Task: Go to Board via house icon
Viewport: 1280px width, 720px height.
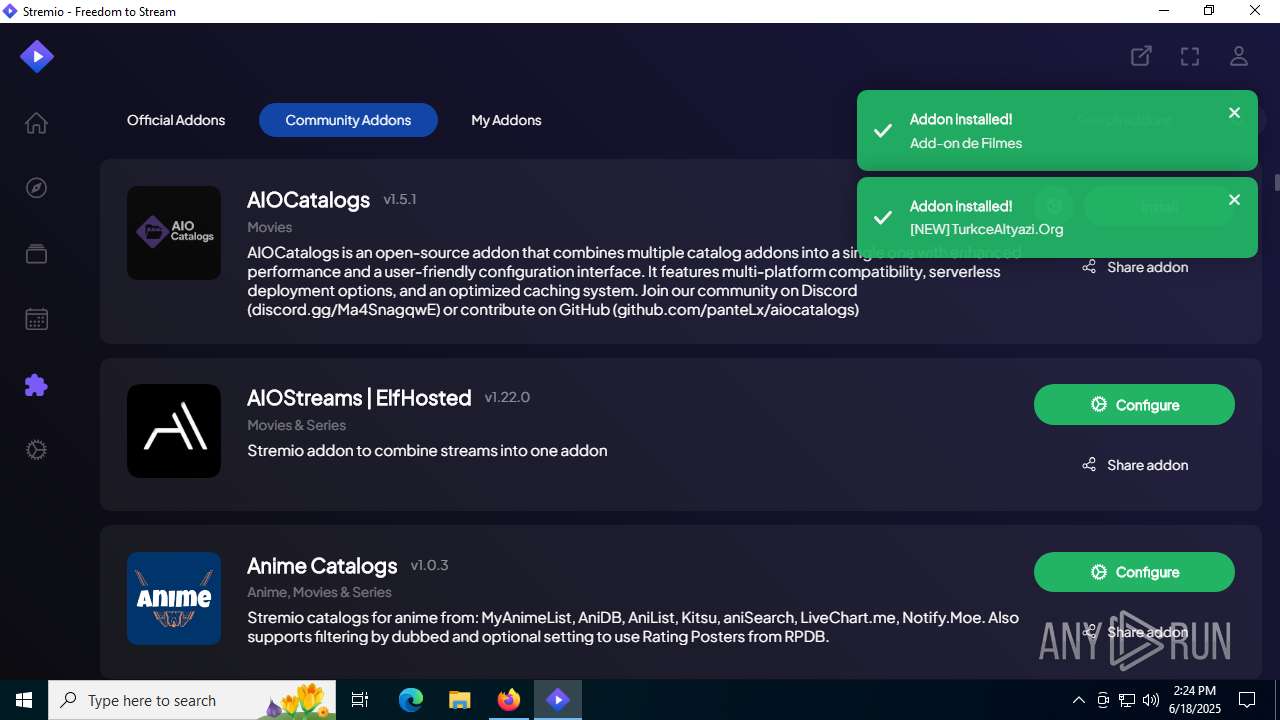Action: tap(36, 123)
